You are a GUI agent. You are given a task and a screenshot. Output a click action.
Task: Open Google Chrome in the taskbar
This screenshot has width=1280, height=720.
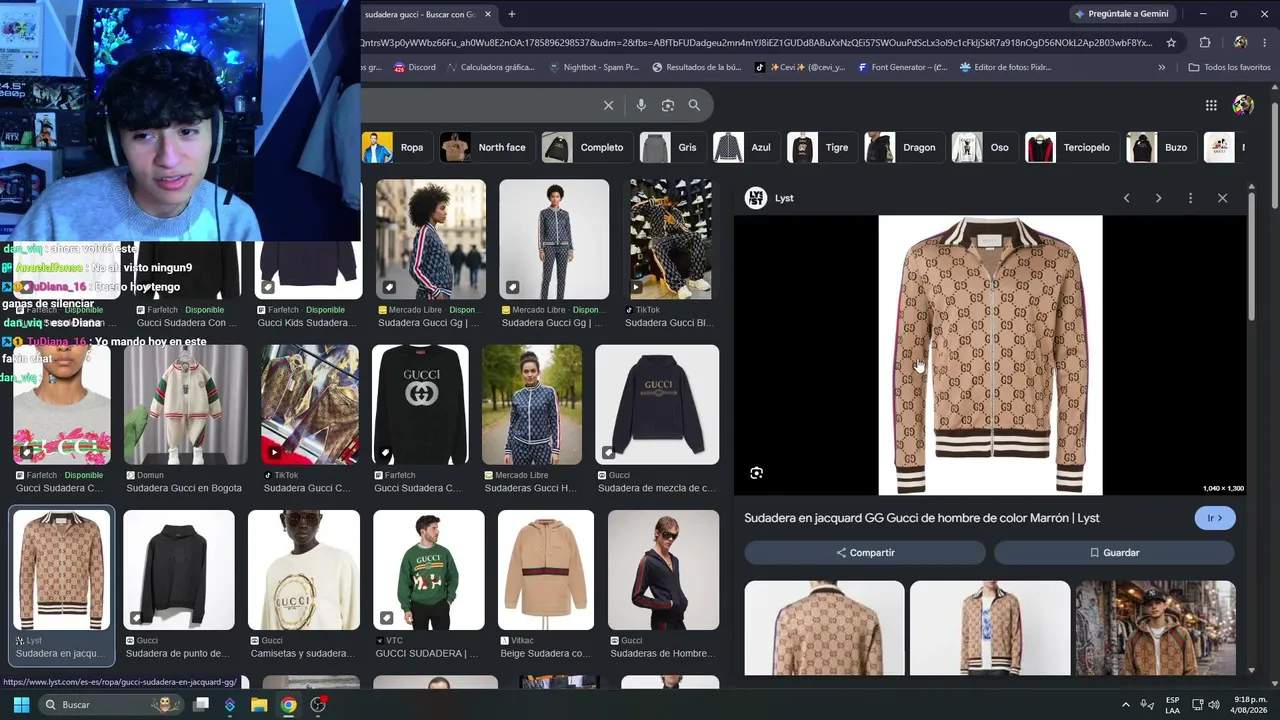[x=288, y=705]
